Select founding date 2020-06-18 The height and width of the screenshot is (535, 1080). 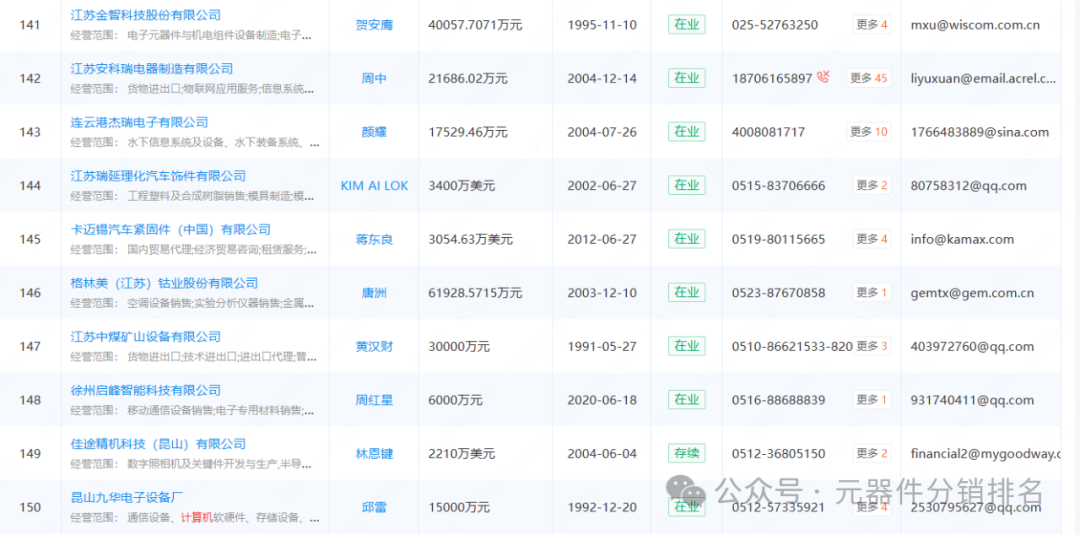[602, 401]
